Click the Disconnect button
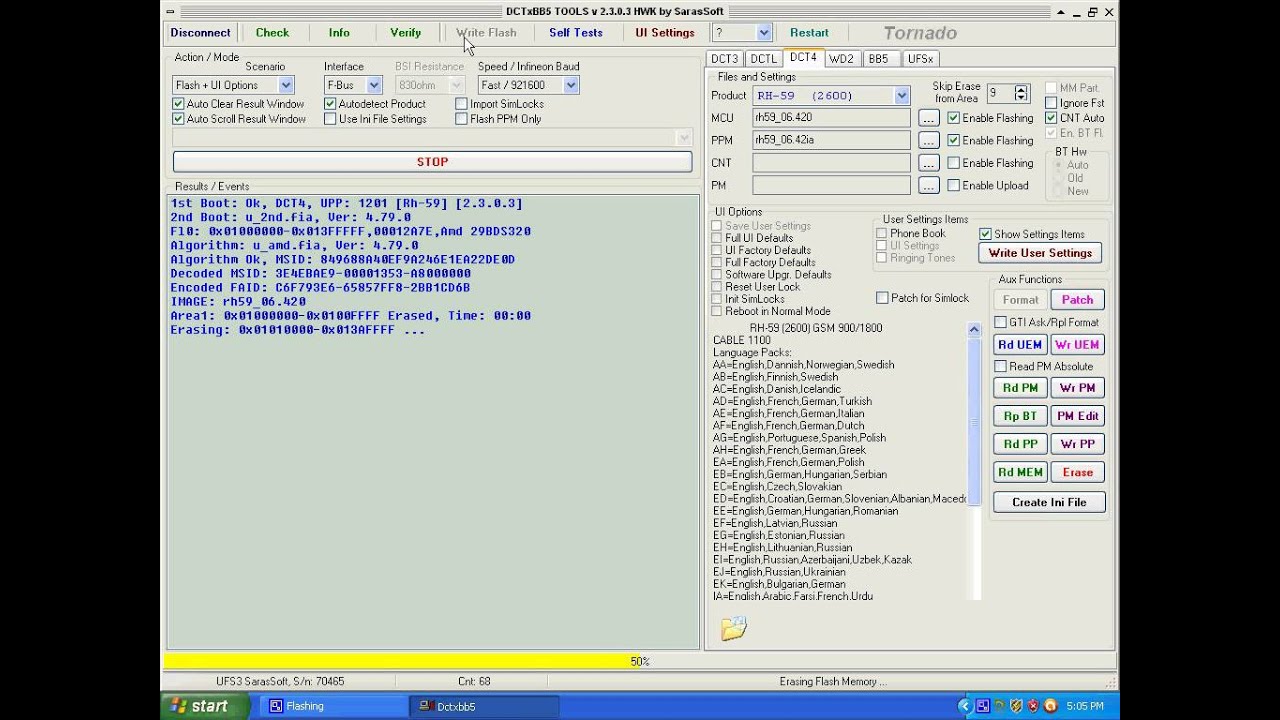The height and width of the screenshot is (720, 1280). pyautogui.click(x=200, y=33)
